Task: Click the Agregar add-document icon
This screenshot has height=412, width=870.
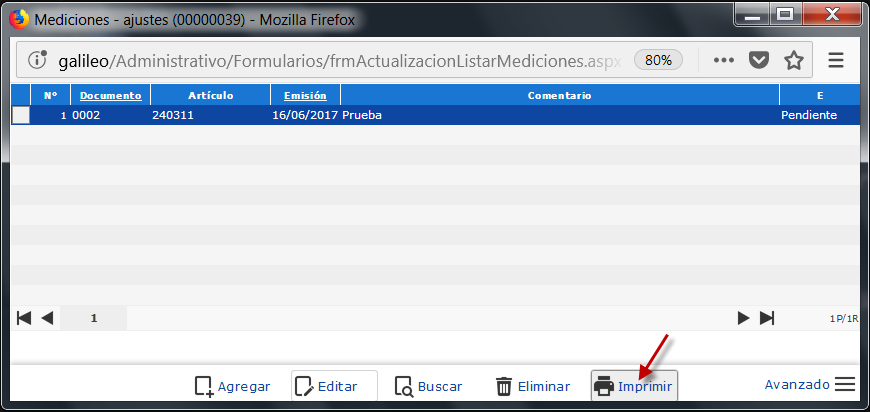Action: pyautogui.click(x=204, y=386)
